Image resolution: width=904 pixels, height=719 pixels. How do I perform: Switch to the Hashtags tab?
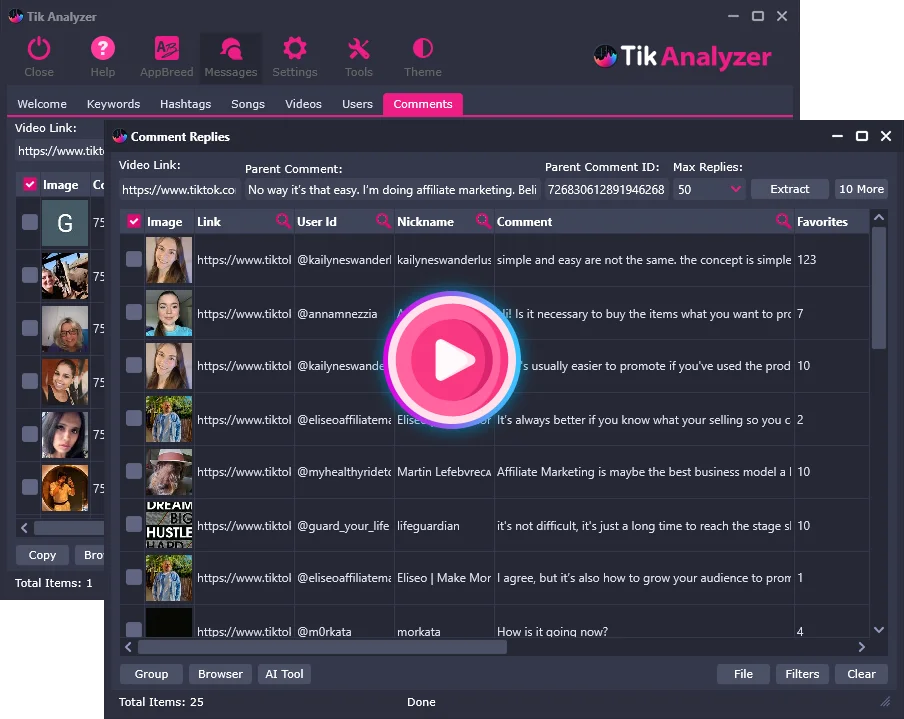pyautogui.click(x=185, y=104)
